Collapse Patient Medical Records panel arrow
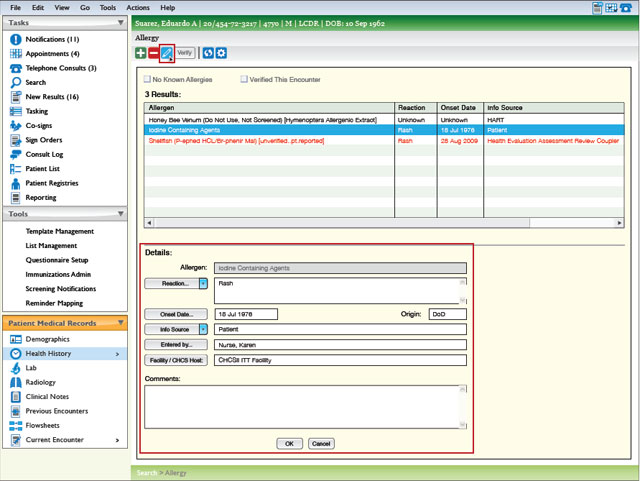This screenshot has width=640, height=481. [x=120, y=323]
